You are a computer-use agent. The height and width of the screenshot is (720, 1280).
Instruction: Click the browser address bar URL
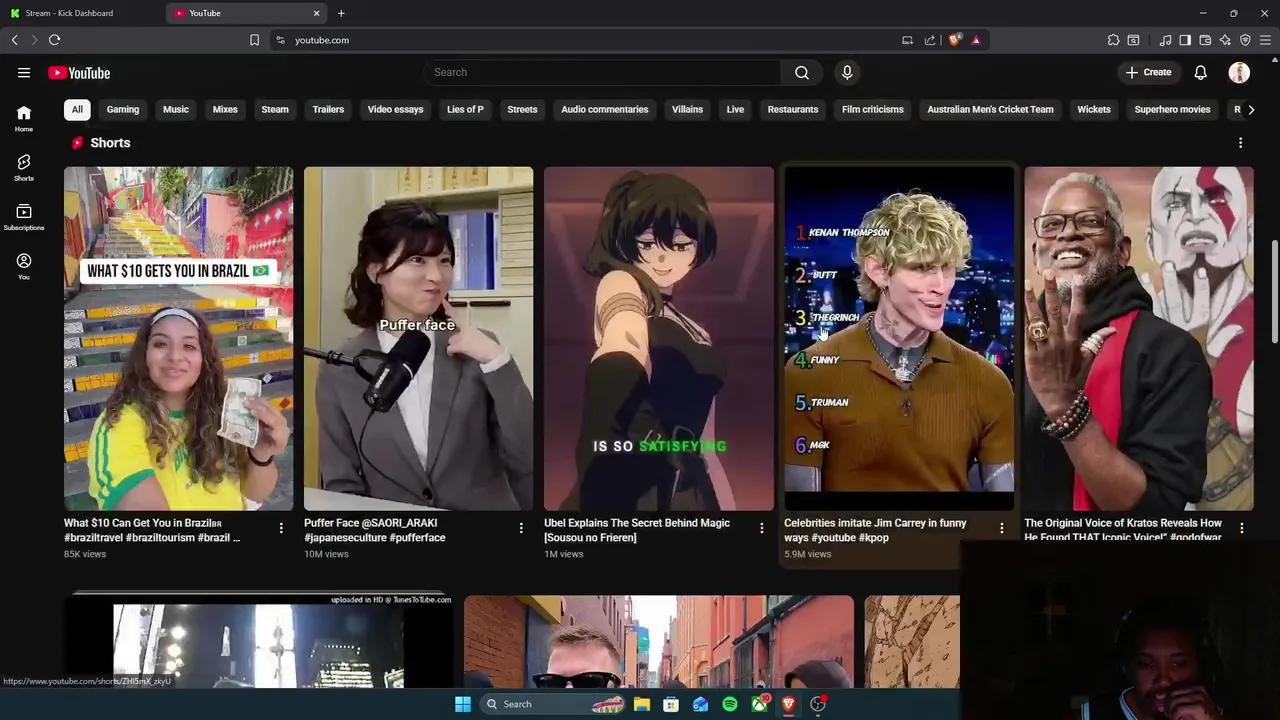[x=321, y=40]
